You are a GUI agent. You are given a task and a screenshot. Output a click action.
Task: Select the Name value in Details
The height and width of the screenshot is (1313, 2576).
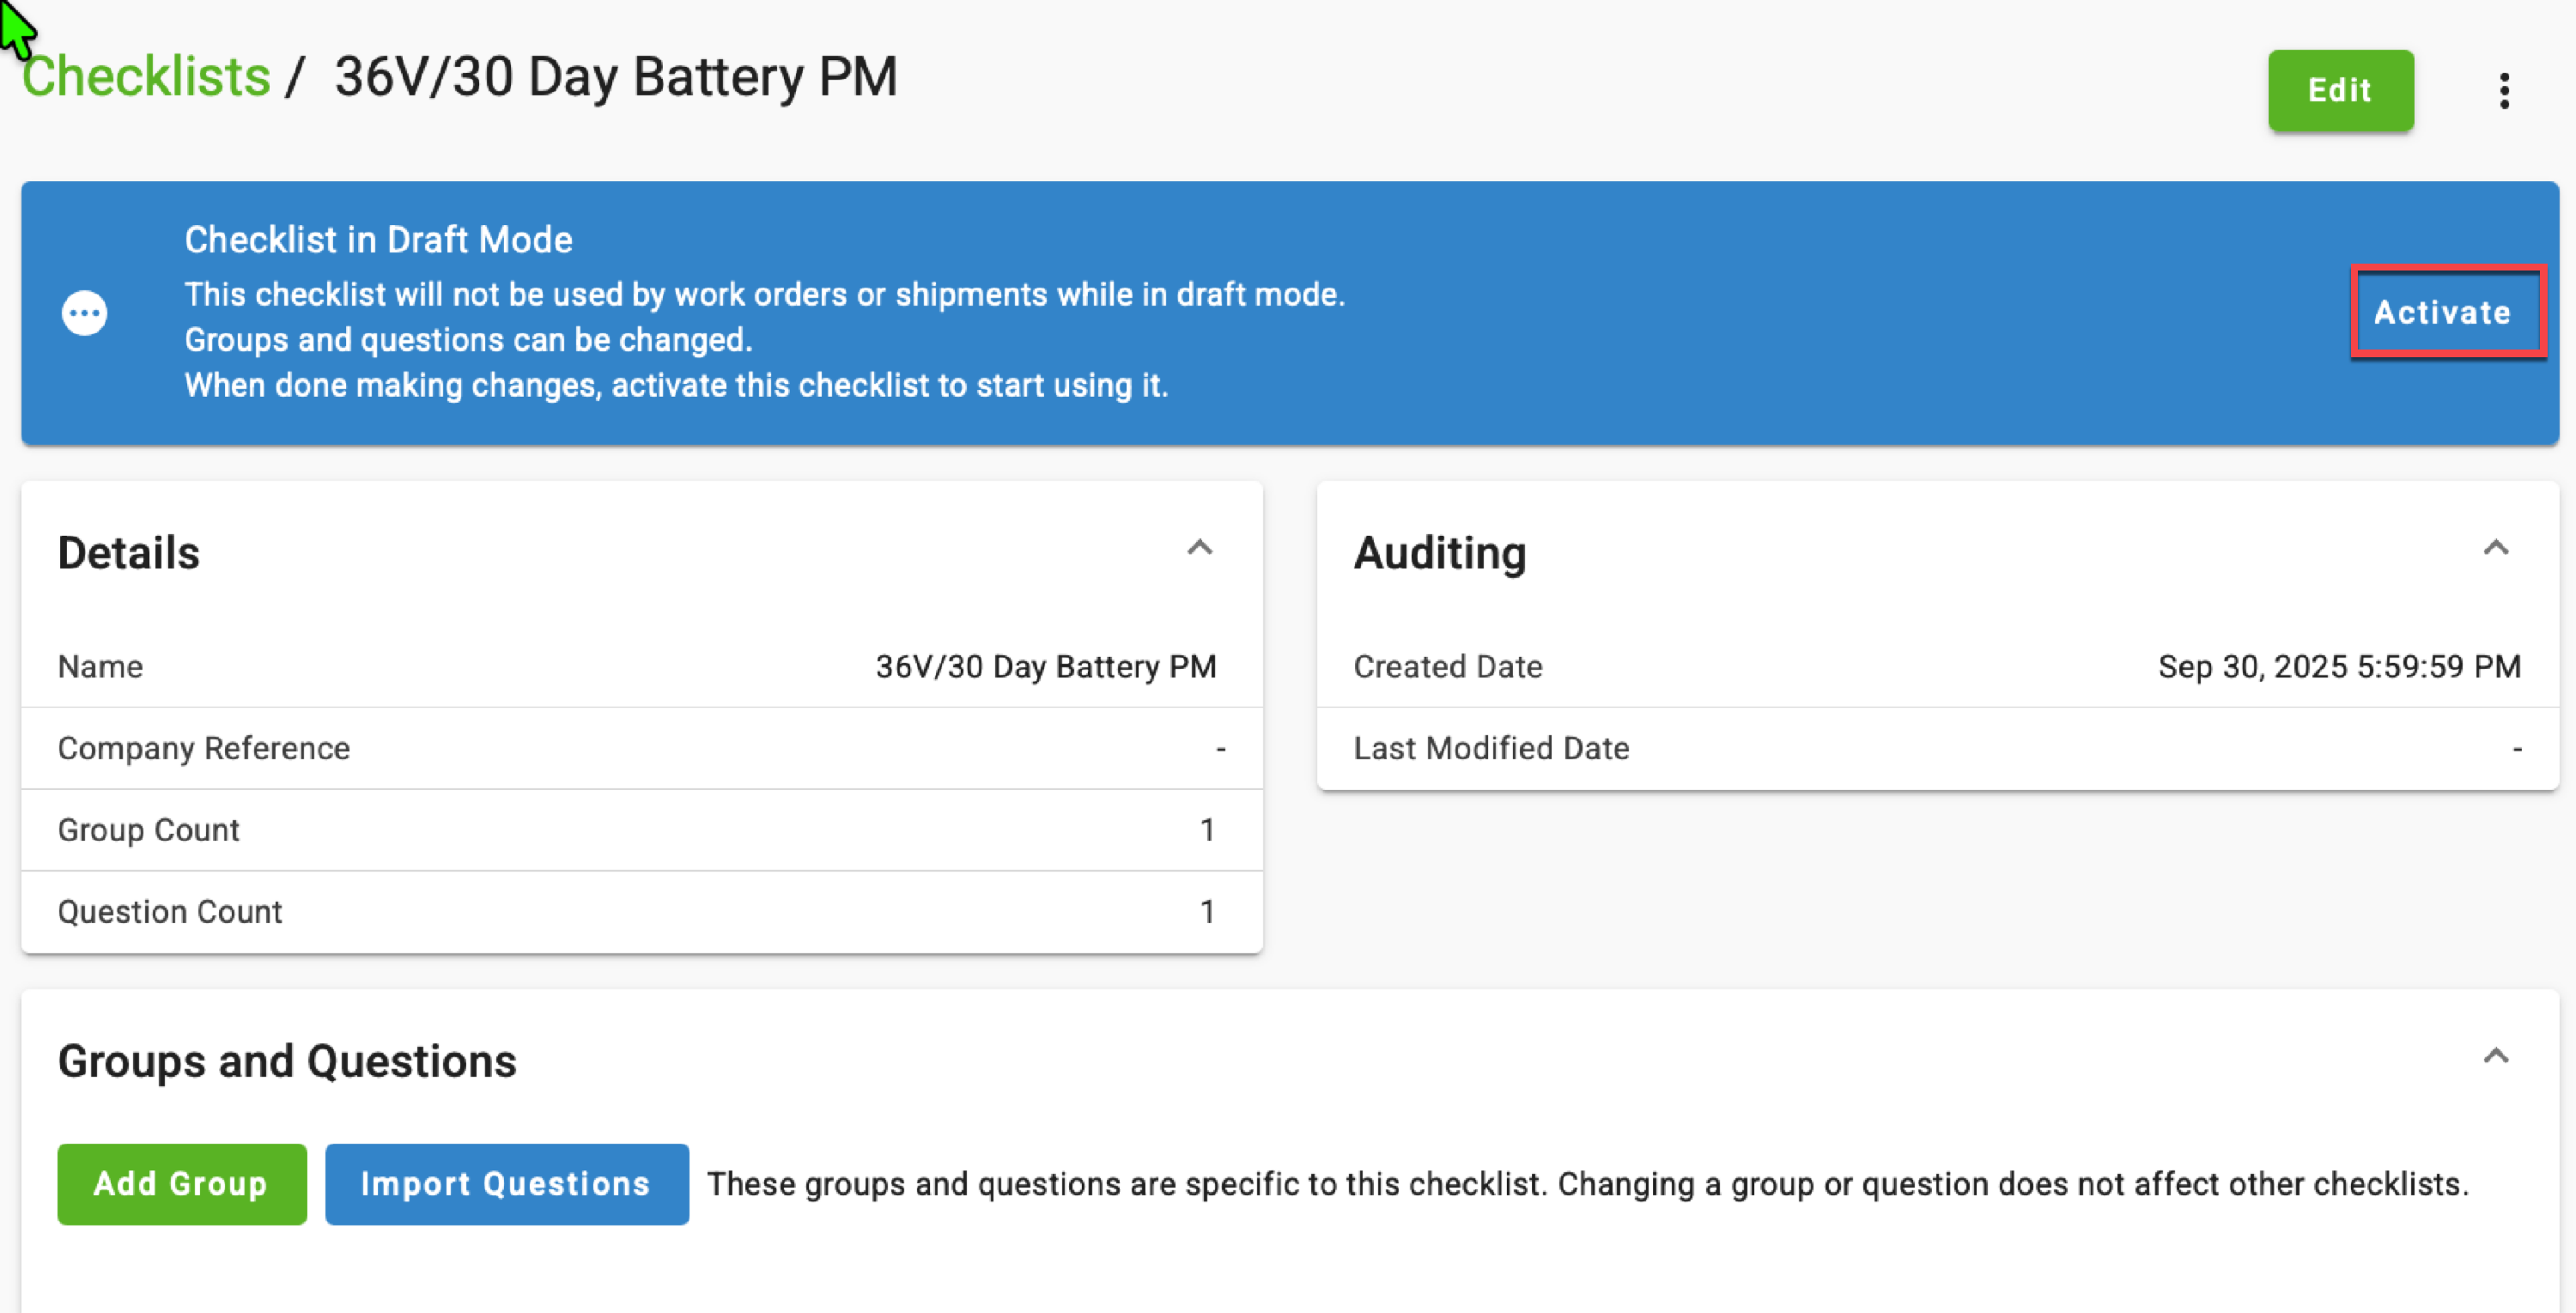point(1045,667)
